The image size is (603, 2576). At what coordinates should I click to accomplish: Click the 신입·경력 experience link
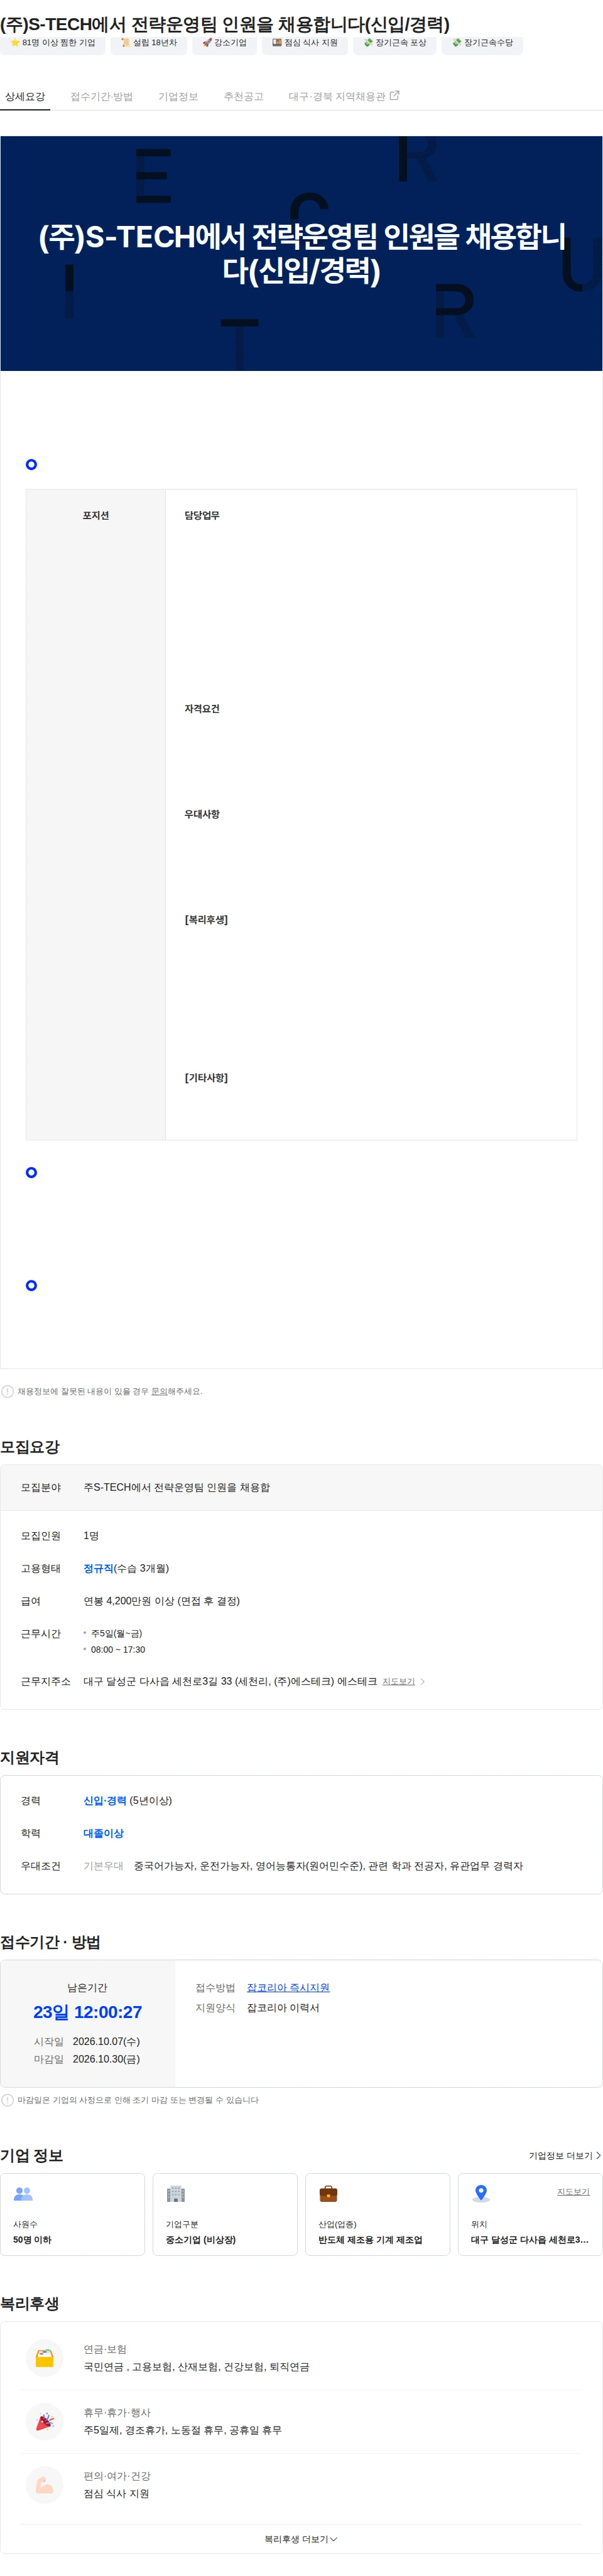[x=105, y=1800]
